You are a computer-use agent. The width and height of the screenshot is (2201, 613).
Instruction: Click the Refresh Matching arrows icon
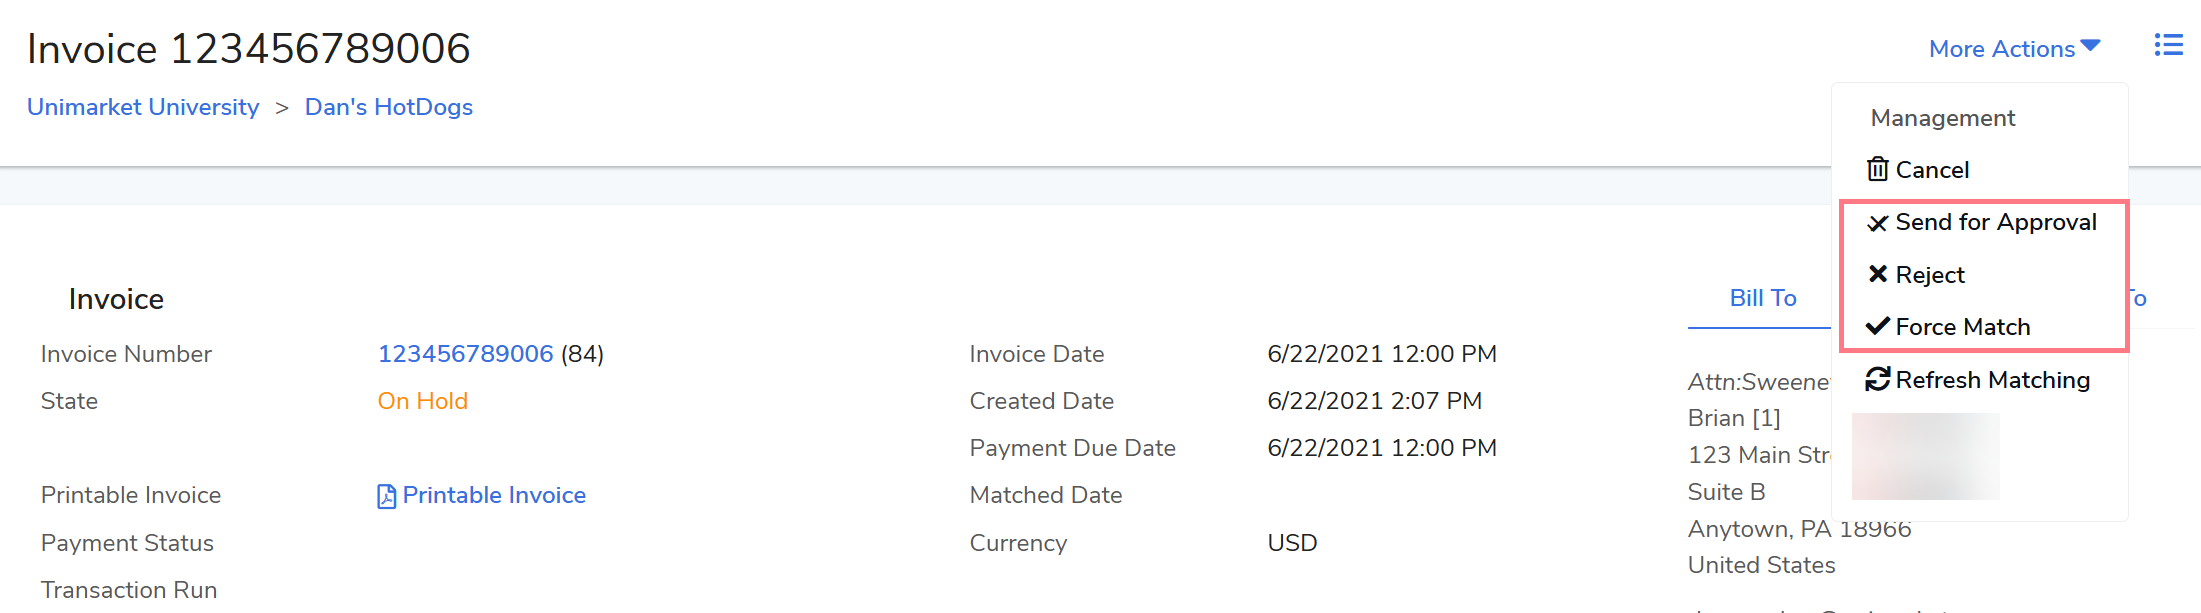point(1878,379)
